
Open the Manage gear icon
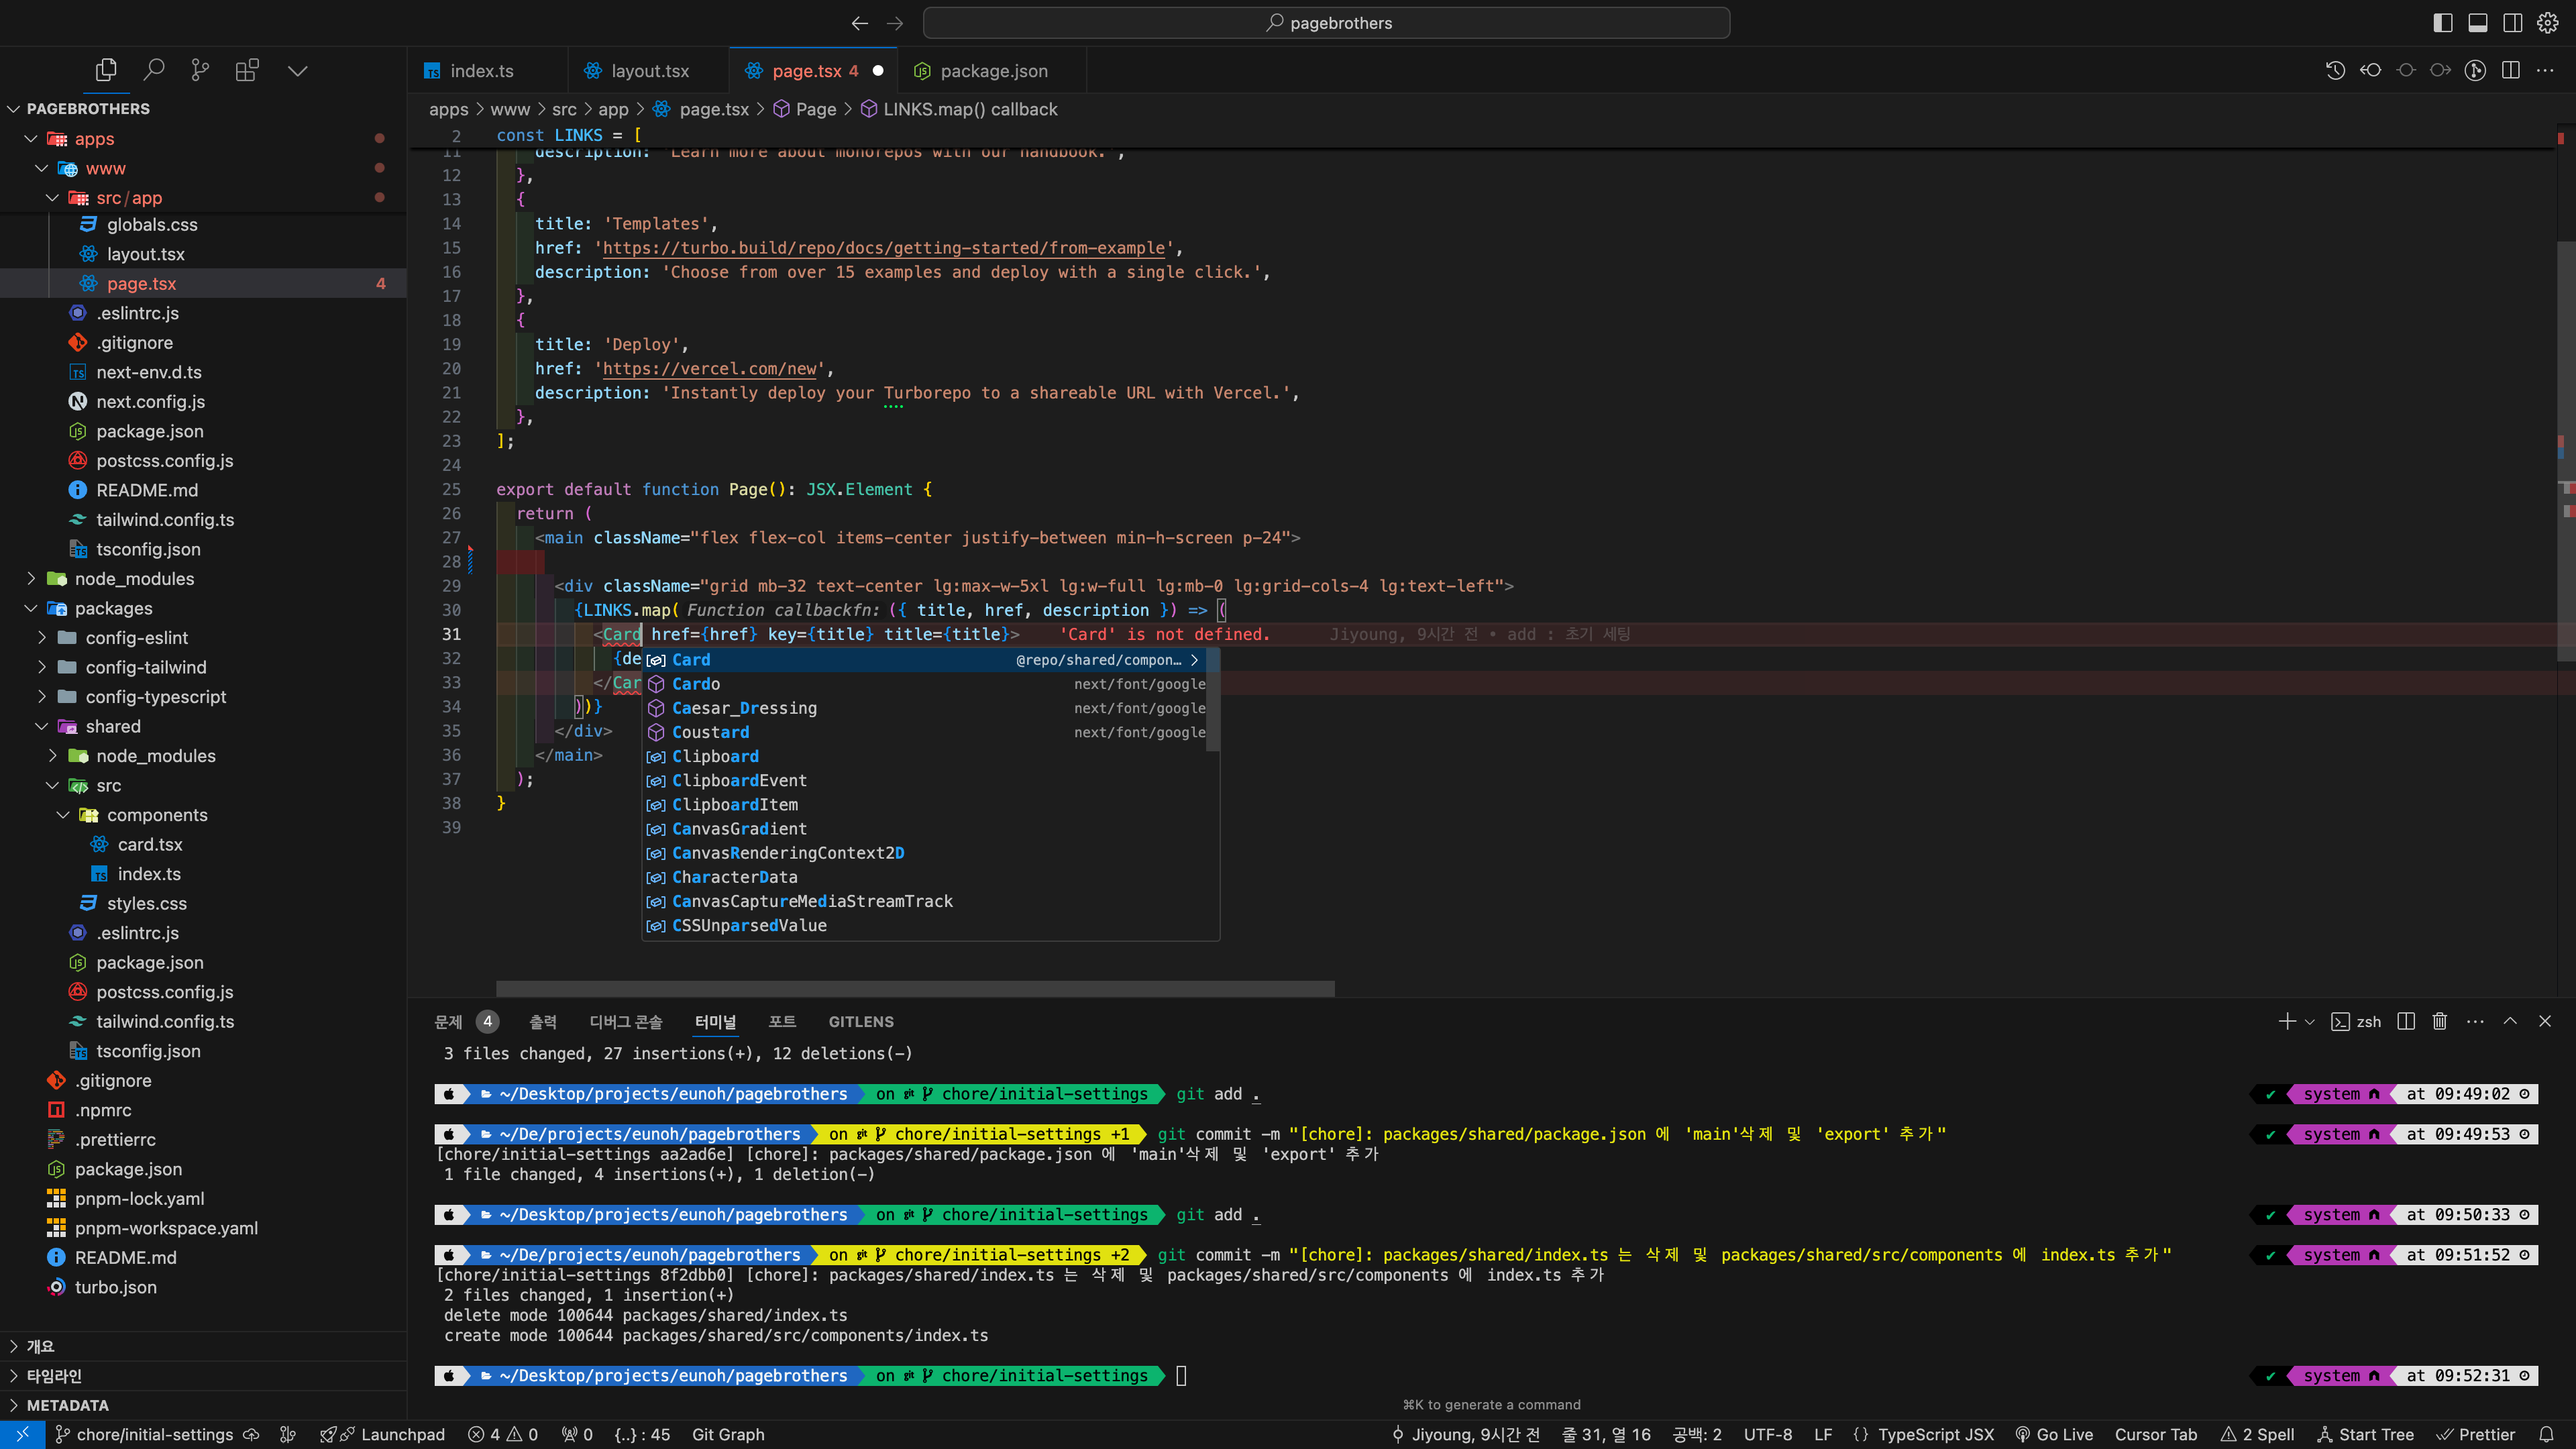point(2547,22)
